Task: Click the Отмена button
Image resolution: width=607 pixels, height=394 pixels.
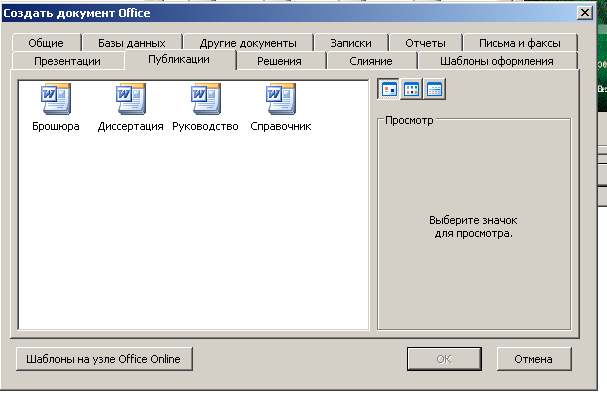Action: point(533,359)
